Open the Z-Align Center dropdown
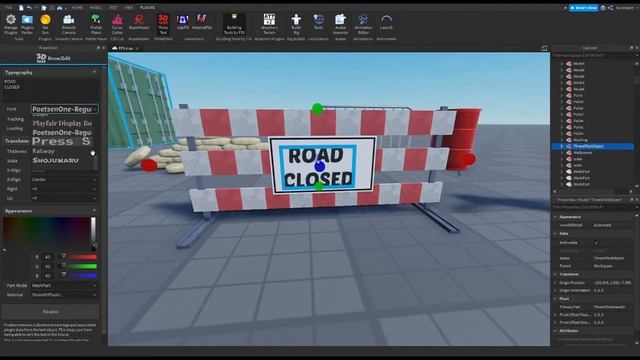The width and height of the screenshot is (640, 360). coord(64,179)
